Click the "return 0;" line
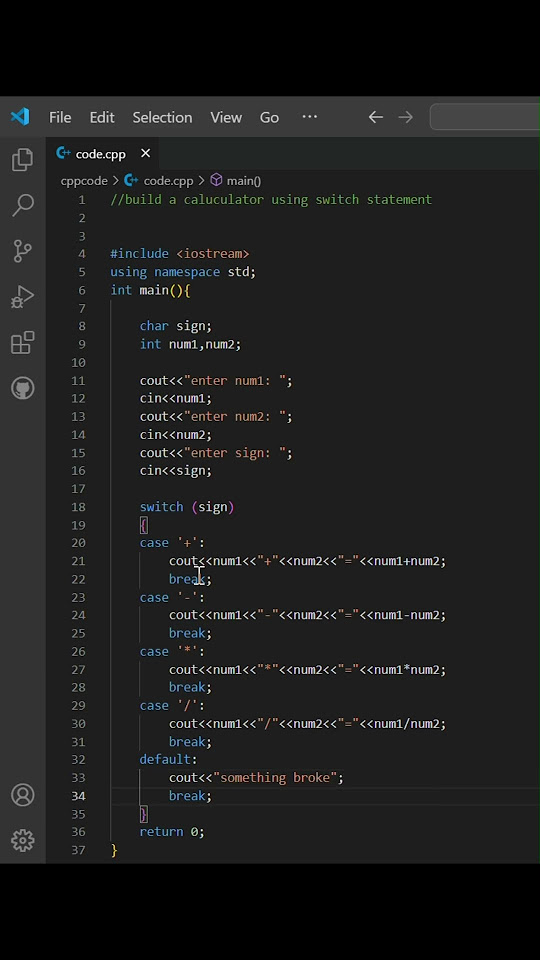The height and width of the screenshot is (960, 540). pyautogui.click(x=172, y=832)
